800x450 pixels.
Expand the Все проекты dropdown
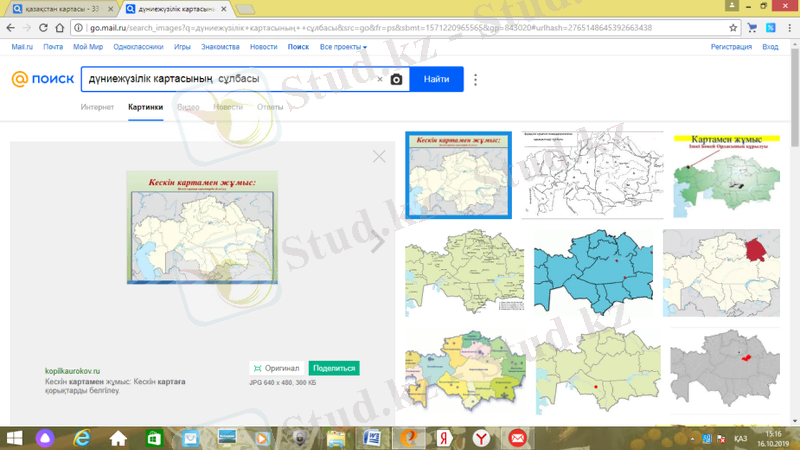pos(343,47)
